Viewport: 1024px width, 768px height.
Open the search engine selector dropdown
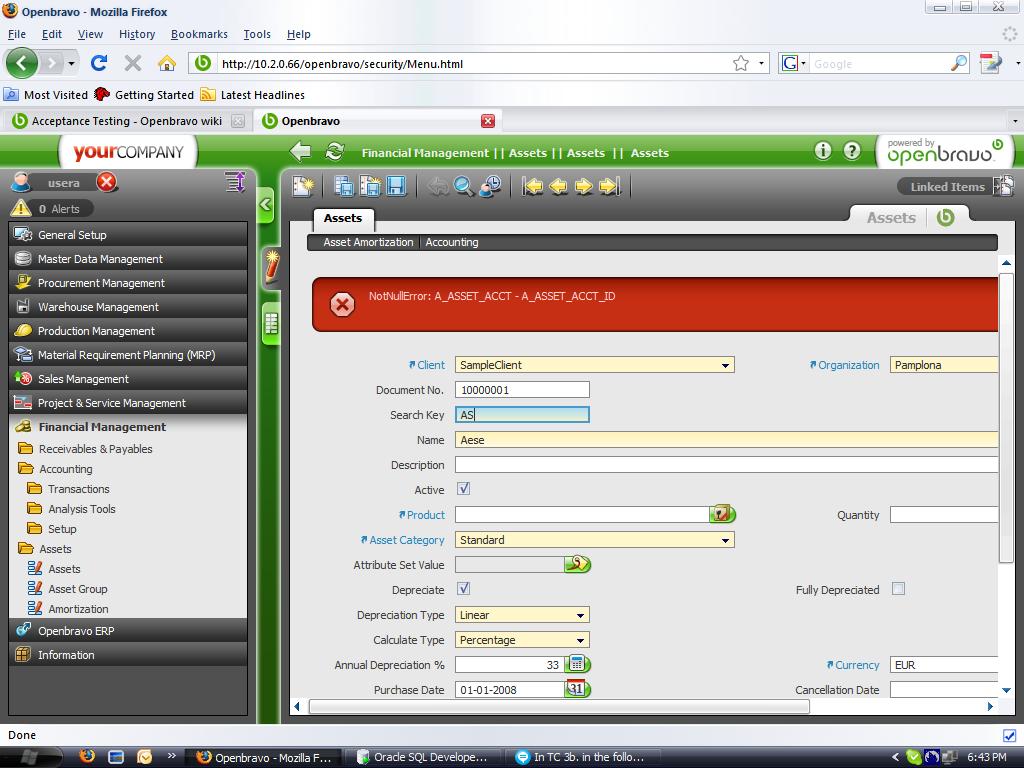point(793,63)
